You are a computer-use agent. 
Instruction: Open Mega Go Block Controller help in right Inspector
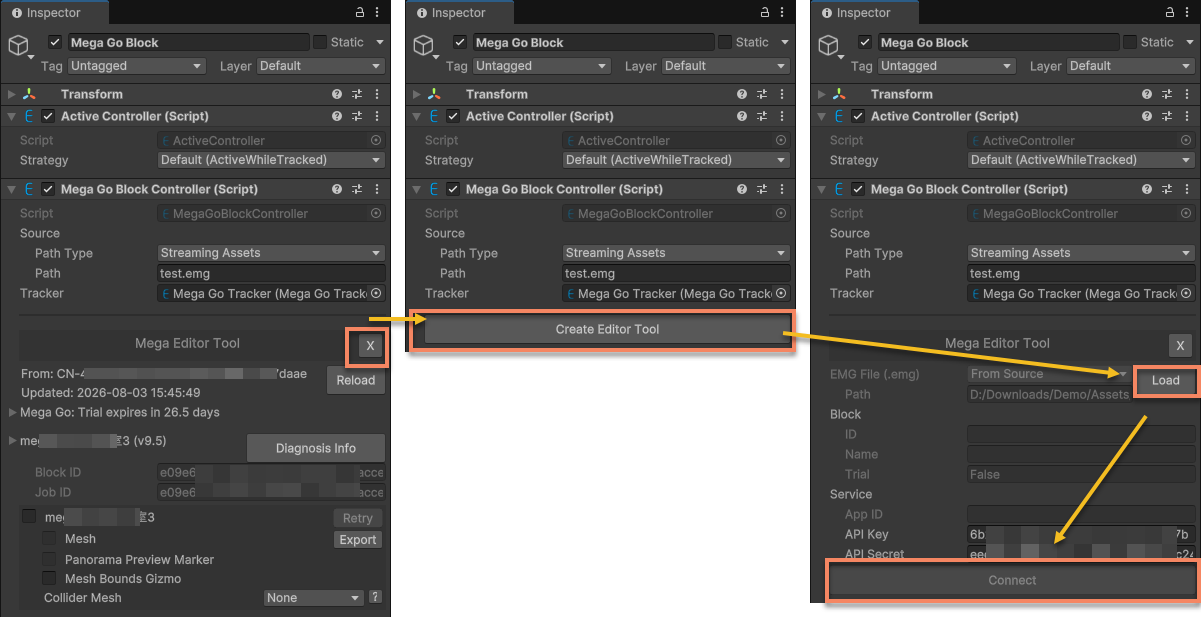tap(1147, 189)
